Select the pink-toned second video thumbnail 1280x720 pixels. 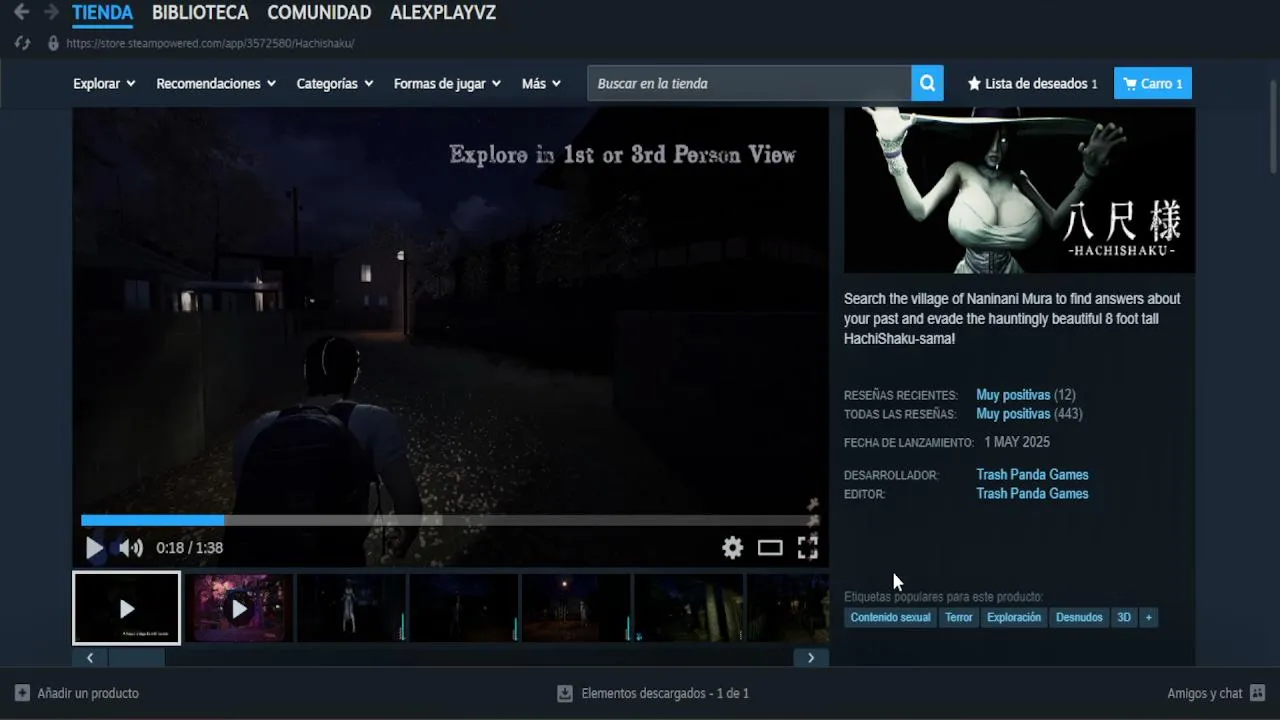tap(239, 608)
